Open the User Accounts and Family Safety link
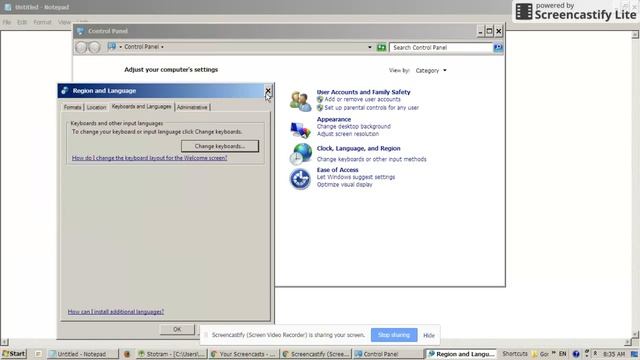Viewport: 640px width, 360px height. tap(363, 92)
